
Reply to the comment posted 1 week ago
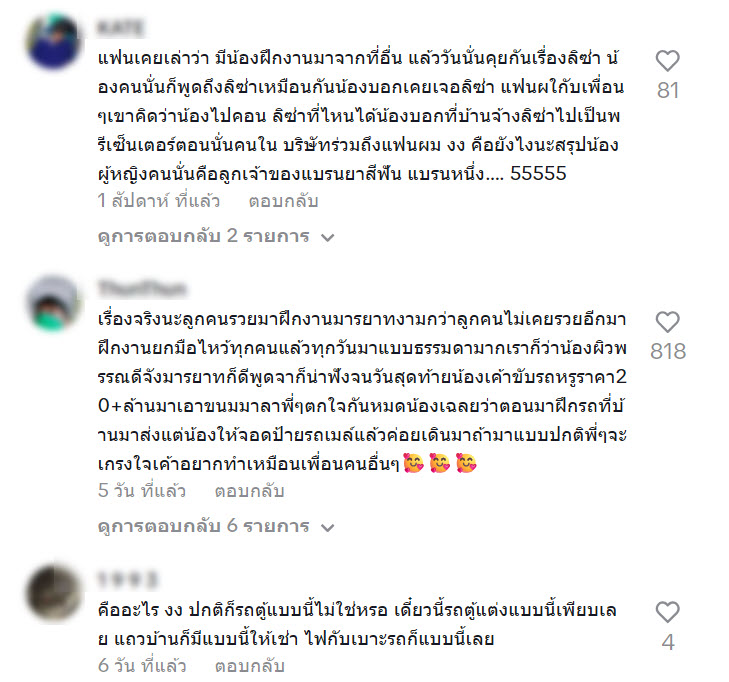pos(283,201)
